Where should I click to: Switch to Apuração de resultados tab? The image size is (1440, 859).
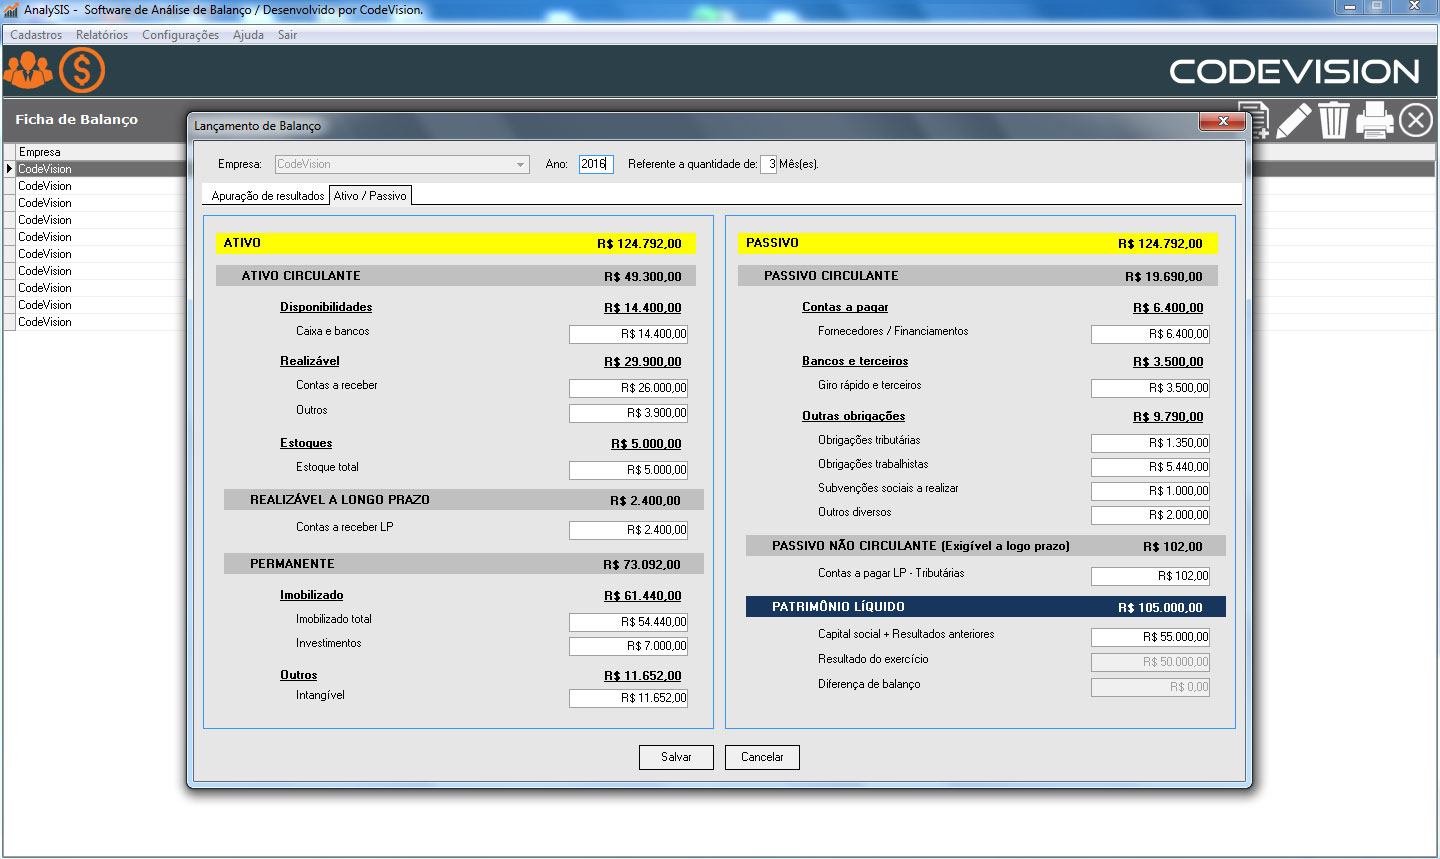267,196
